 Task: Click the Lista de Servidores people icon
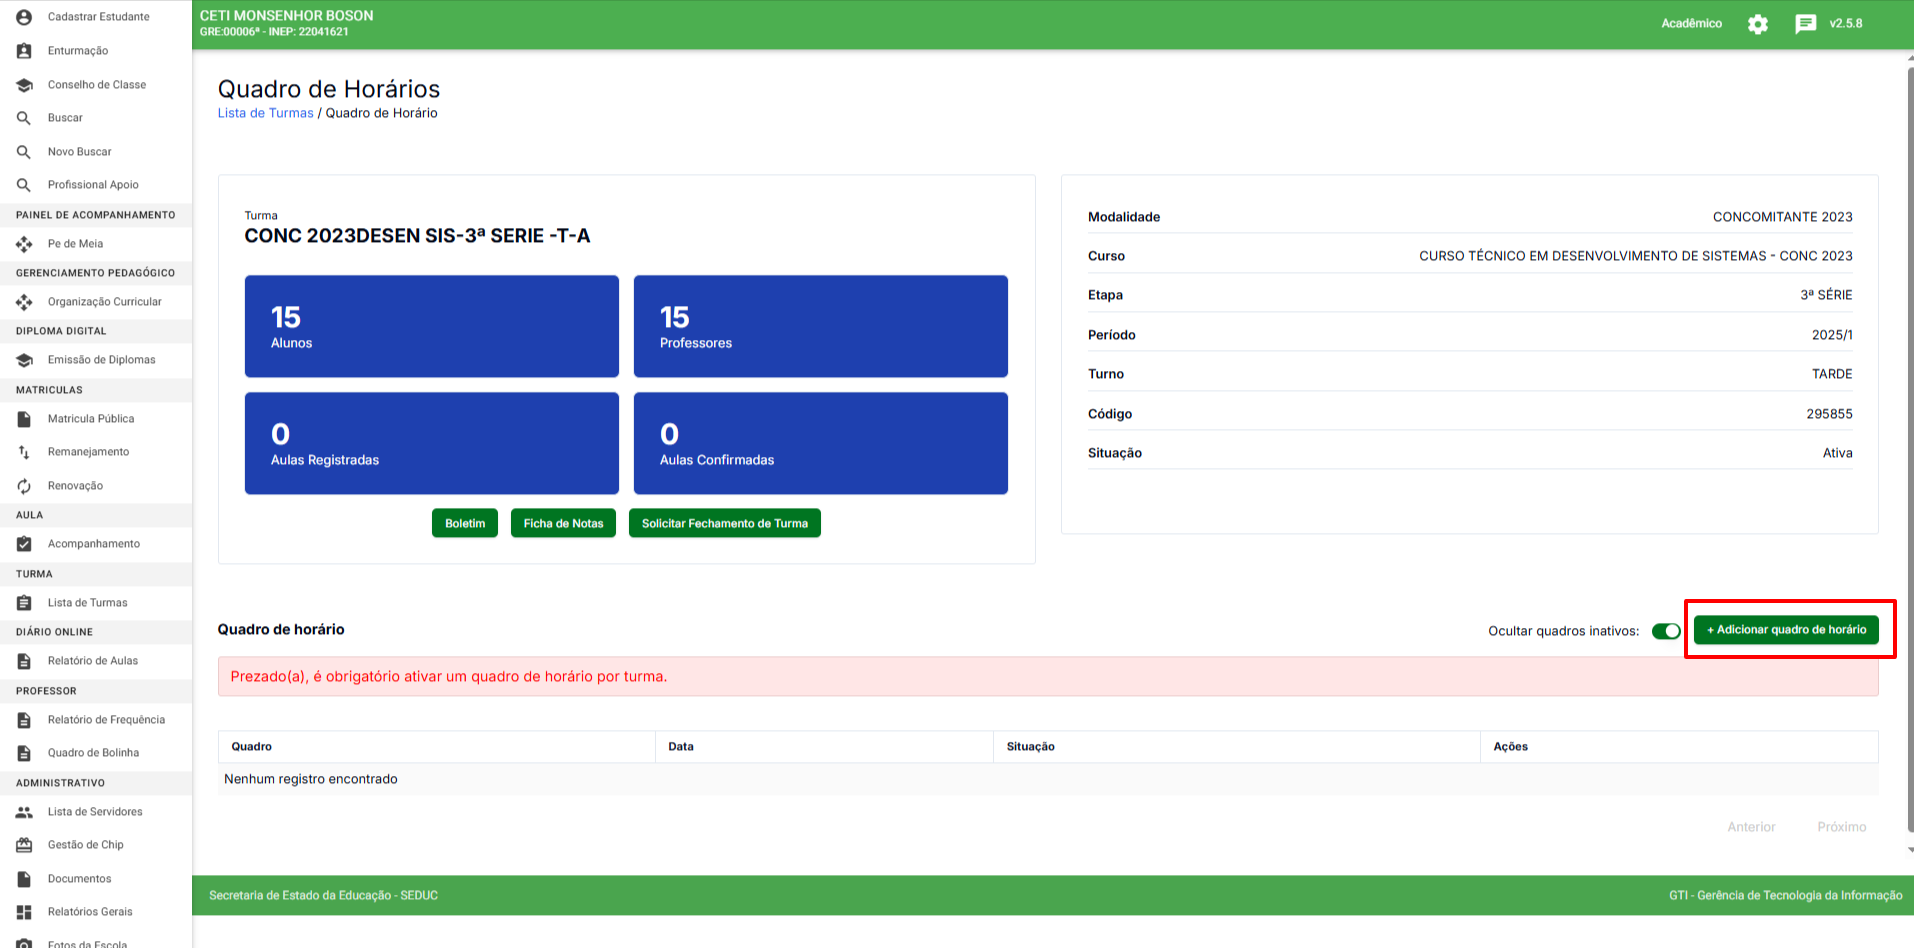pos(24,812)
